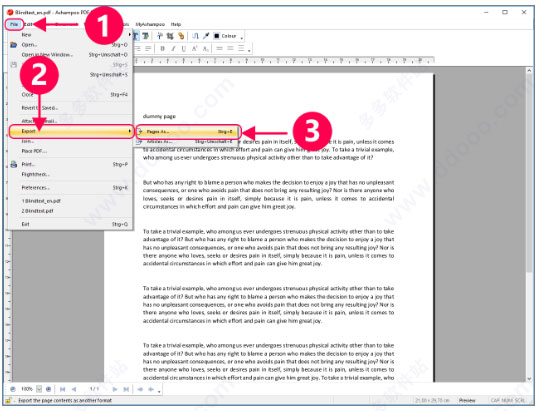The image size is (541, 411).
Task: Open recent file 1 Blindtext_en.pdf
Action: coord(70,201)
